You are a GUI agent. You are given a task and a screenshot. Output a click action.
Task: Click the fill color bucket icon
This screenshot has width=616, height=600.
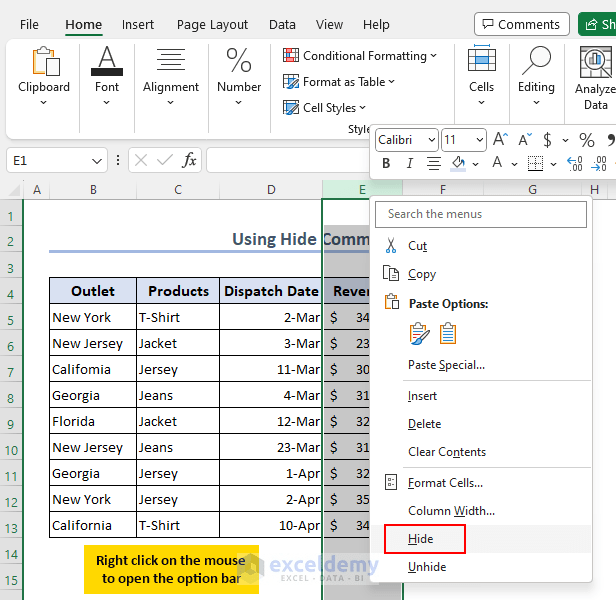coord(458,163)
